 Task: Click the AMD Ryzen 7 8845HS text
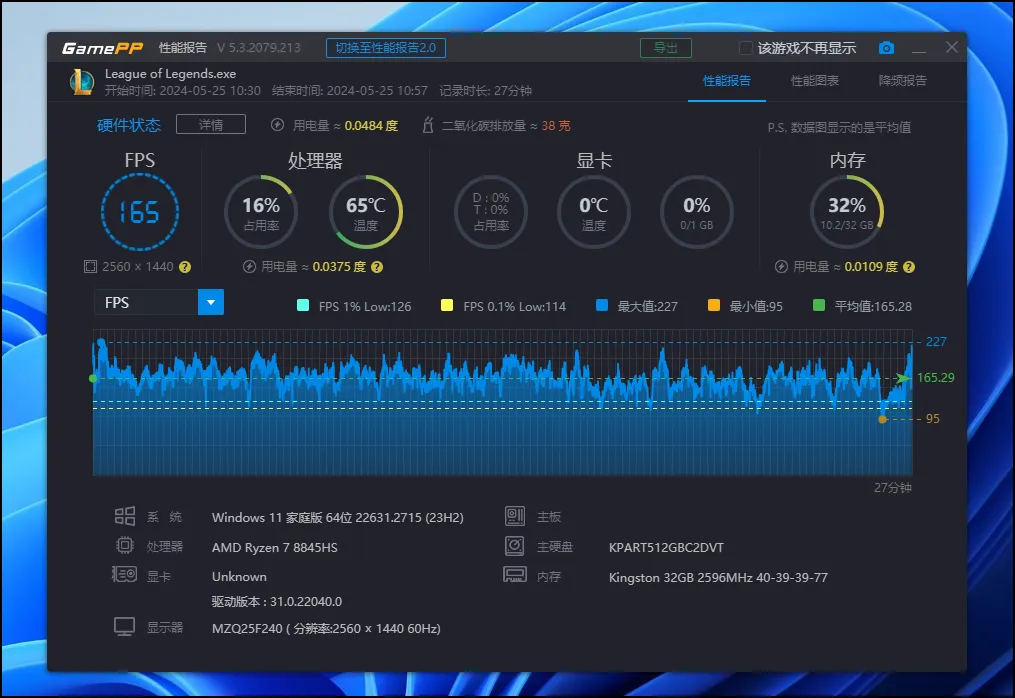click(274, 548)
